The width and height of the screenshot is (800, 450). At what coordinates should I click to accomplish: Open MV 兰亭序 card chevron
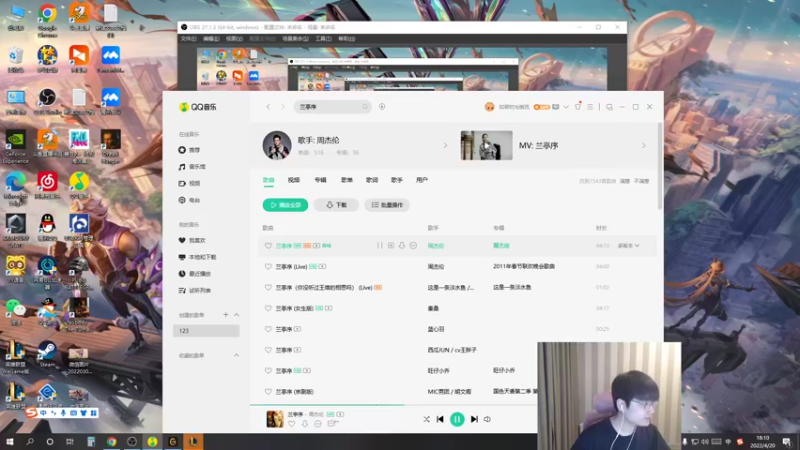click(x=643, y=145)
